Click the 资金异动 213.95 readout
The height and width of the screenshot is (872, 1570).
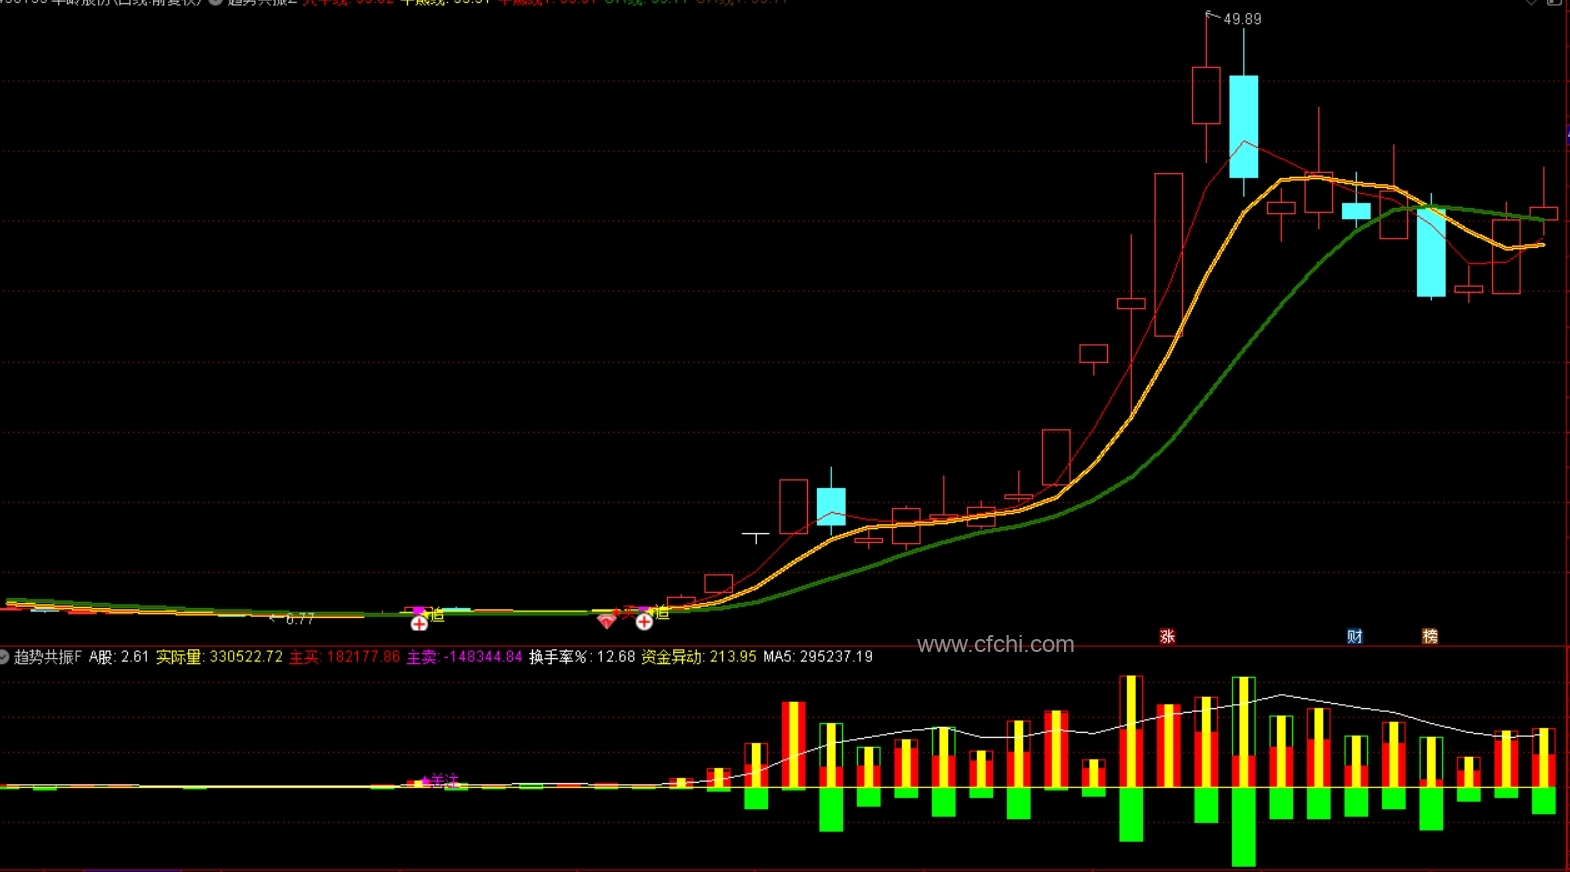tap(699, 657)
